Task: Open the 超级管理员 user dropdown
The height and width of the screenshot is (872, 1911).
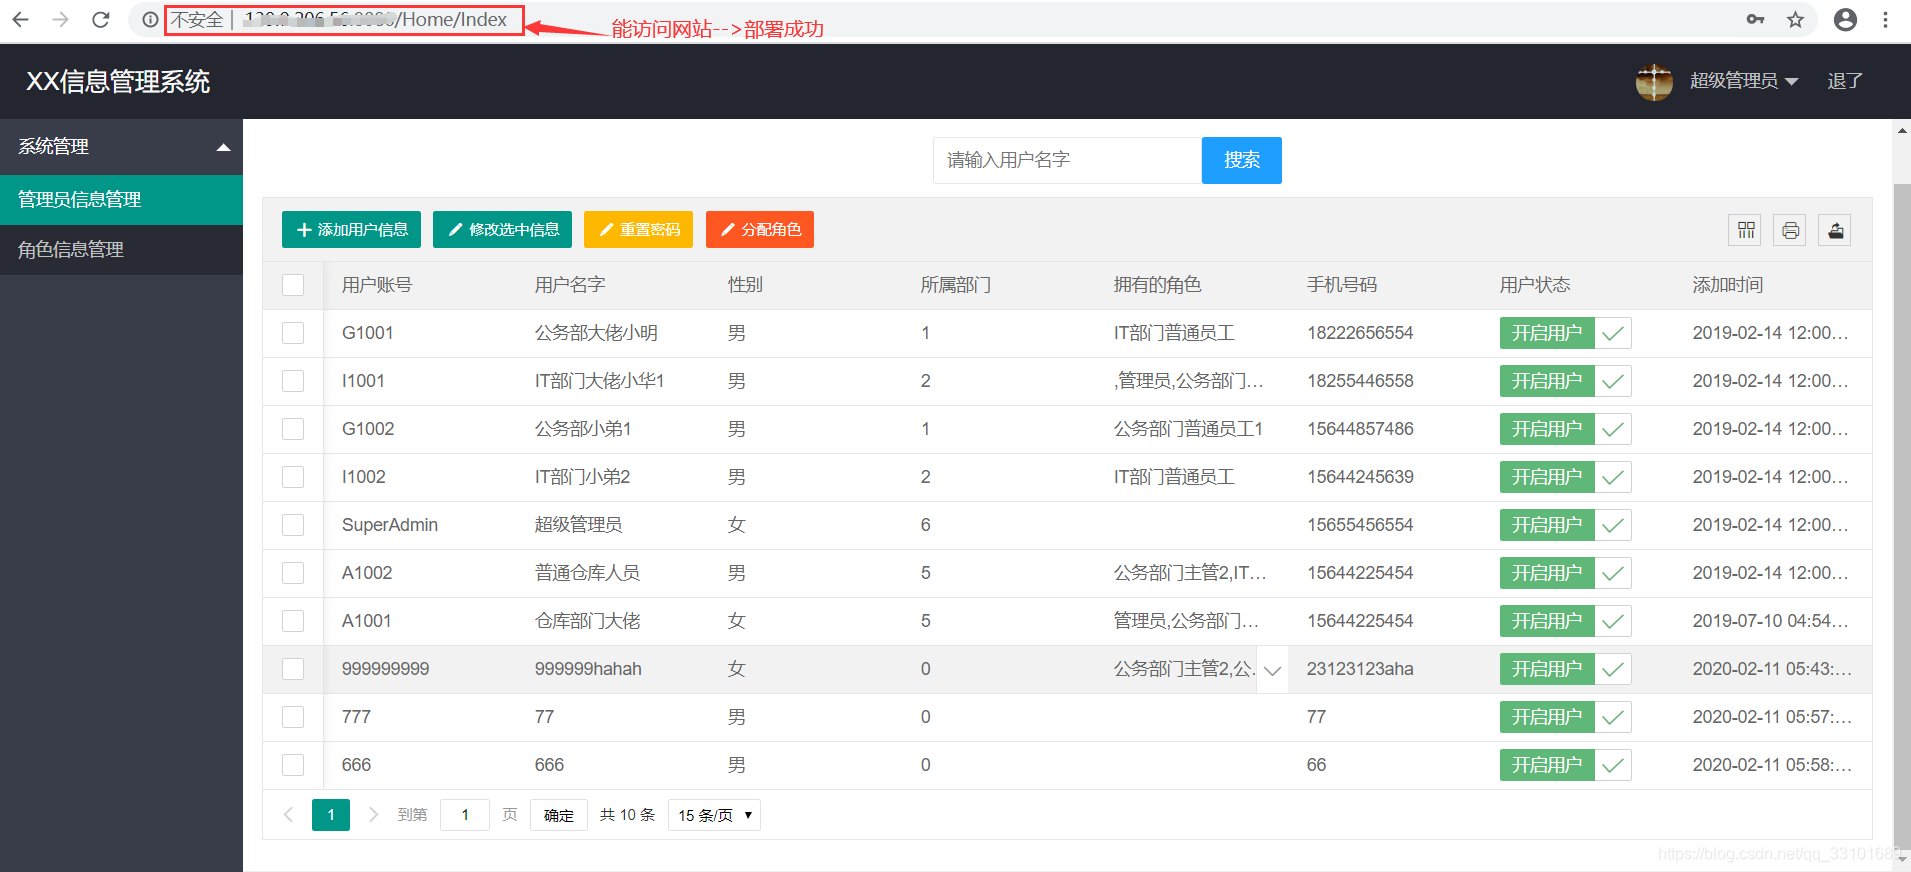Action: [1743, 81]
